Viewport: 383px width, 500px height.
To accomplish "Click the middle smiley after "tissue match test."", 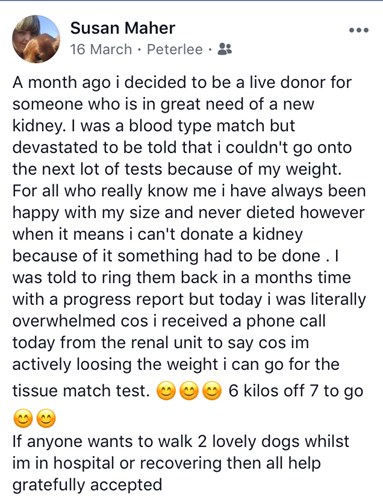I will 189,392.
